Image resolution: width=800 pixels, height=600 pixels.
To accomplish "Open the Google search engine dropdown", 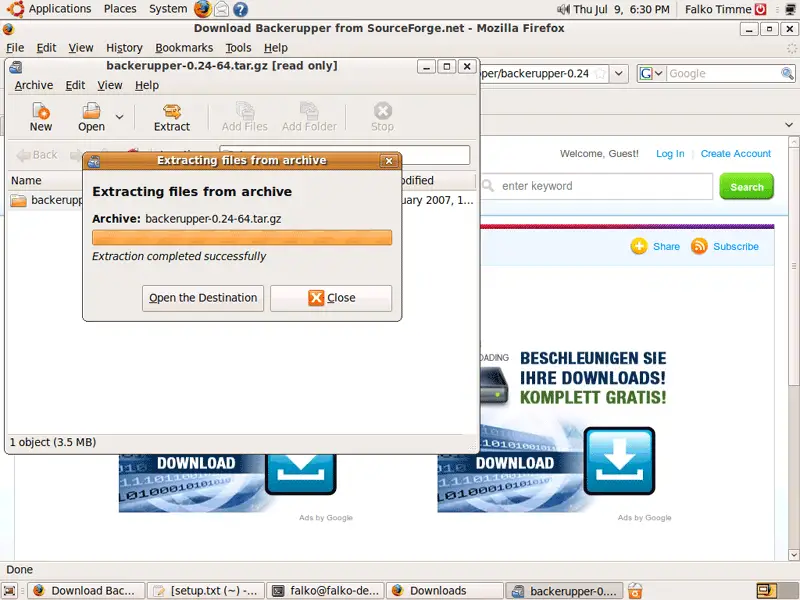I will click(x=651, y=73).
